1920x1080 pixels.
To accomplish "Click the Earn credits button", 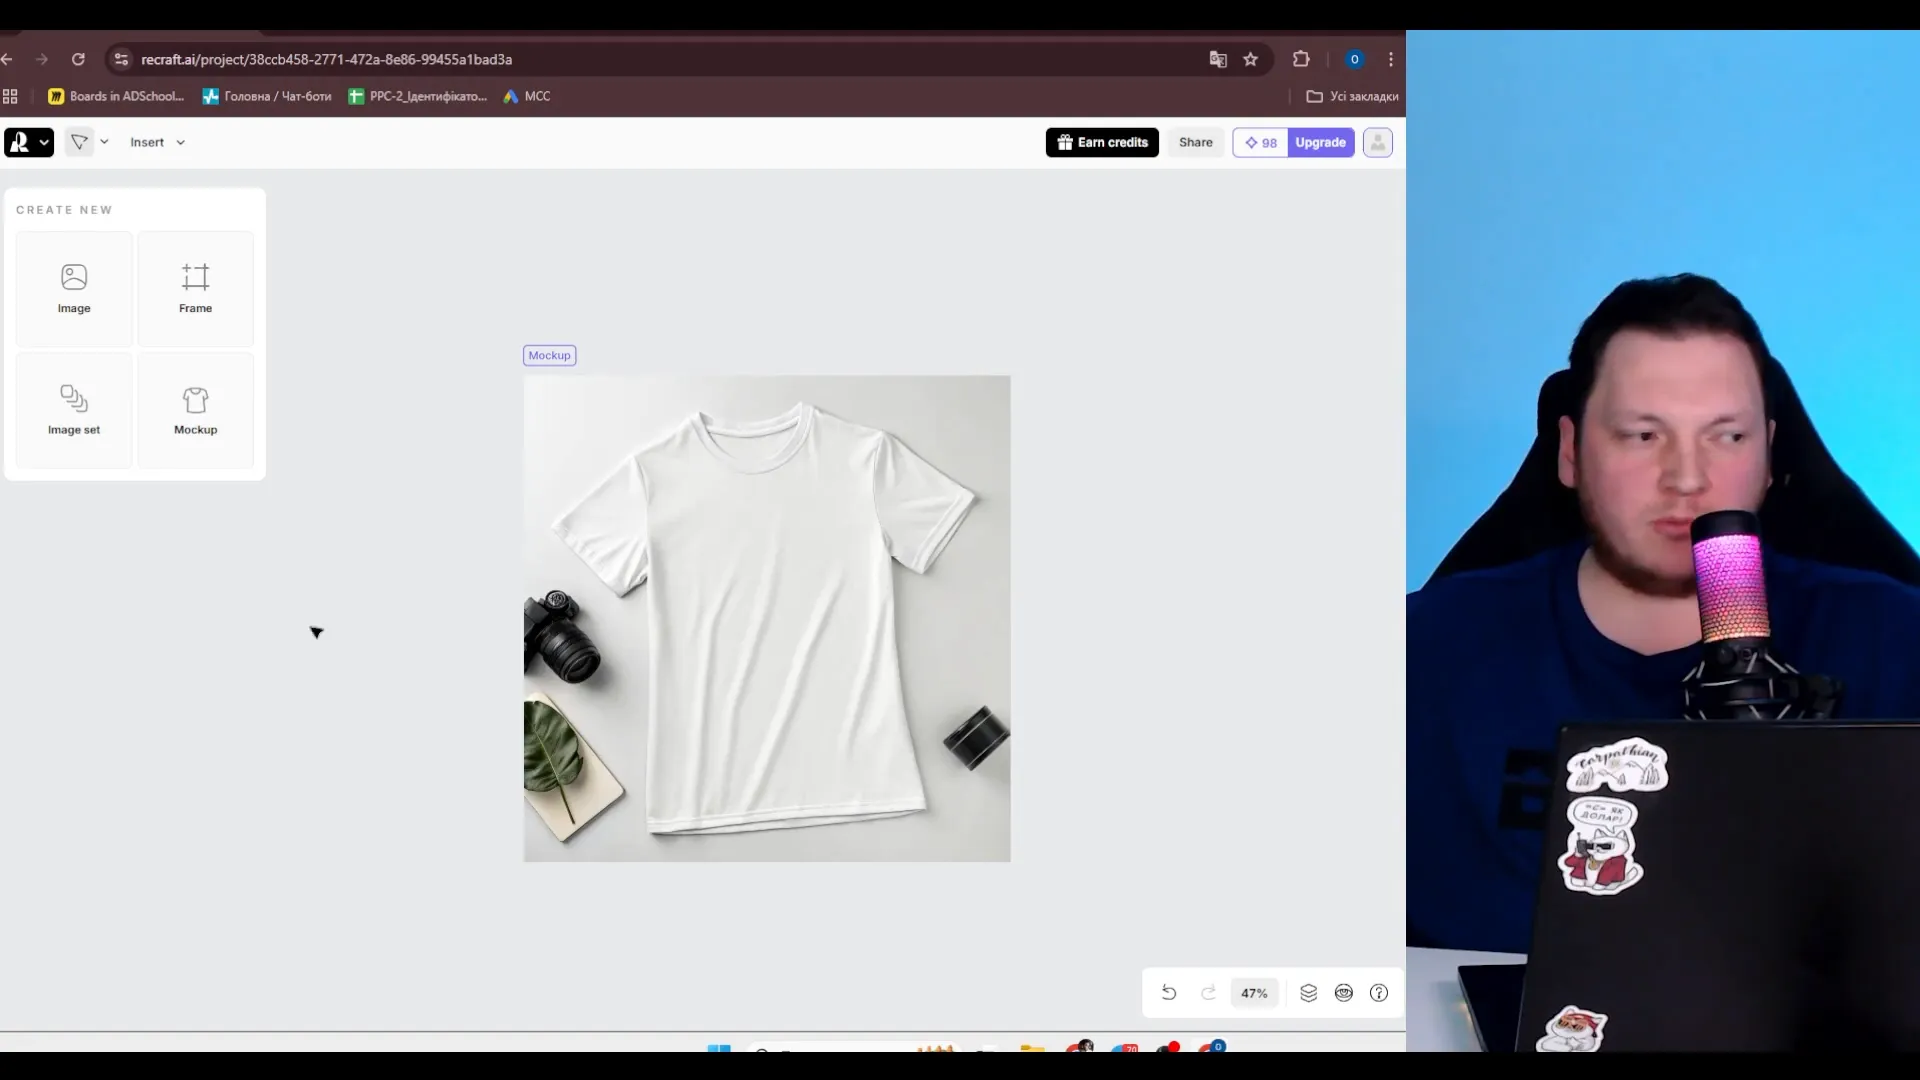I will pyautogui.click(x=1102, y=142).
